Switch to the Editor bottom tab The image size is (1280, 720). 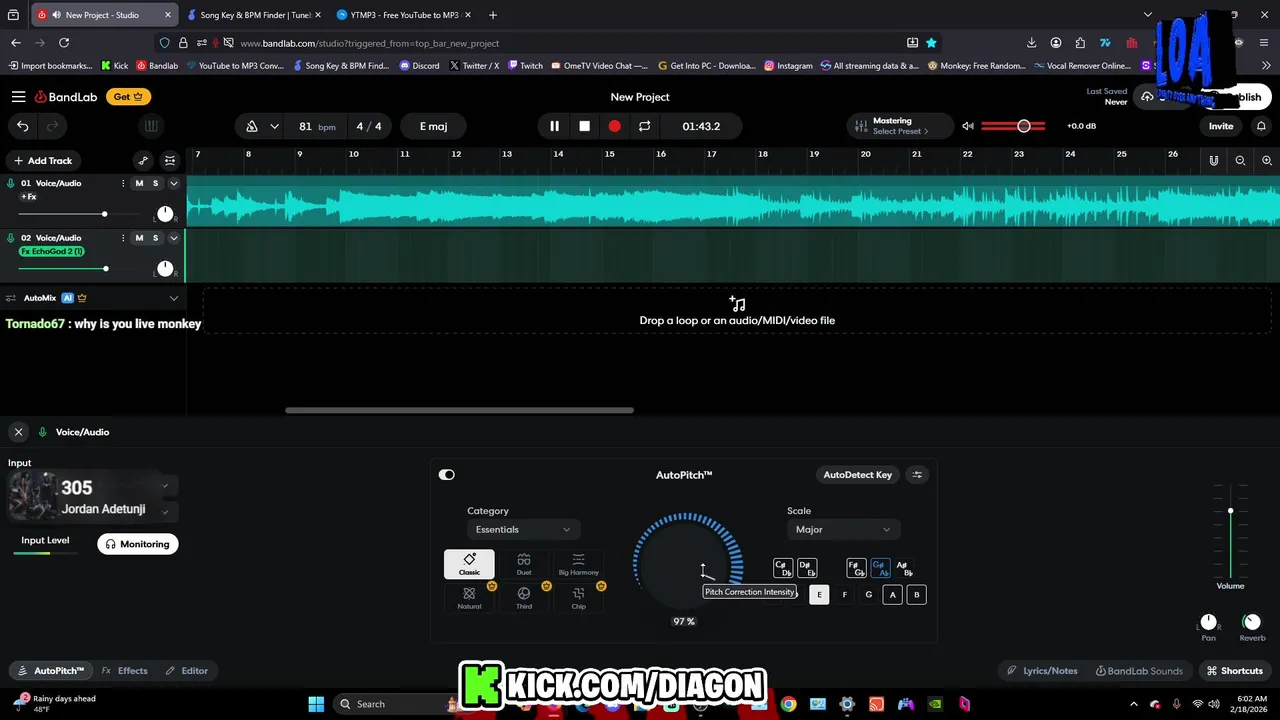[x=187, y=671]
